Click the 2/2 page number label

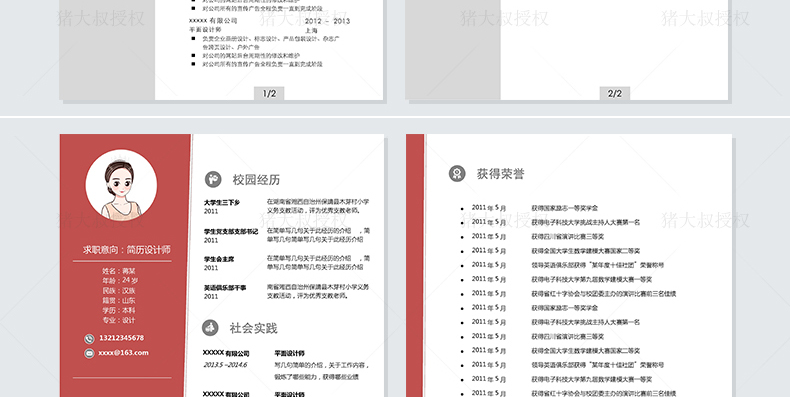click(615, 94)
